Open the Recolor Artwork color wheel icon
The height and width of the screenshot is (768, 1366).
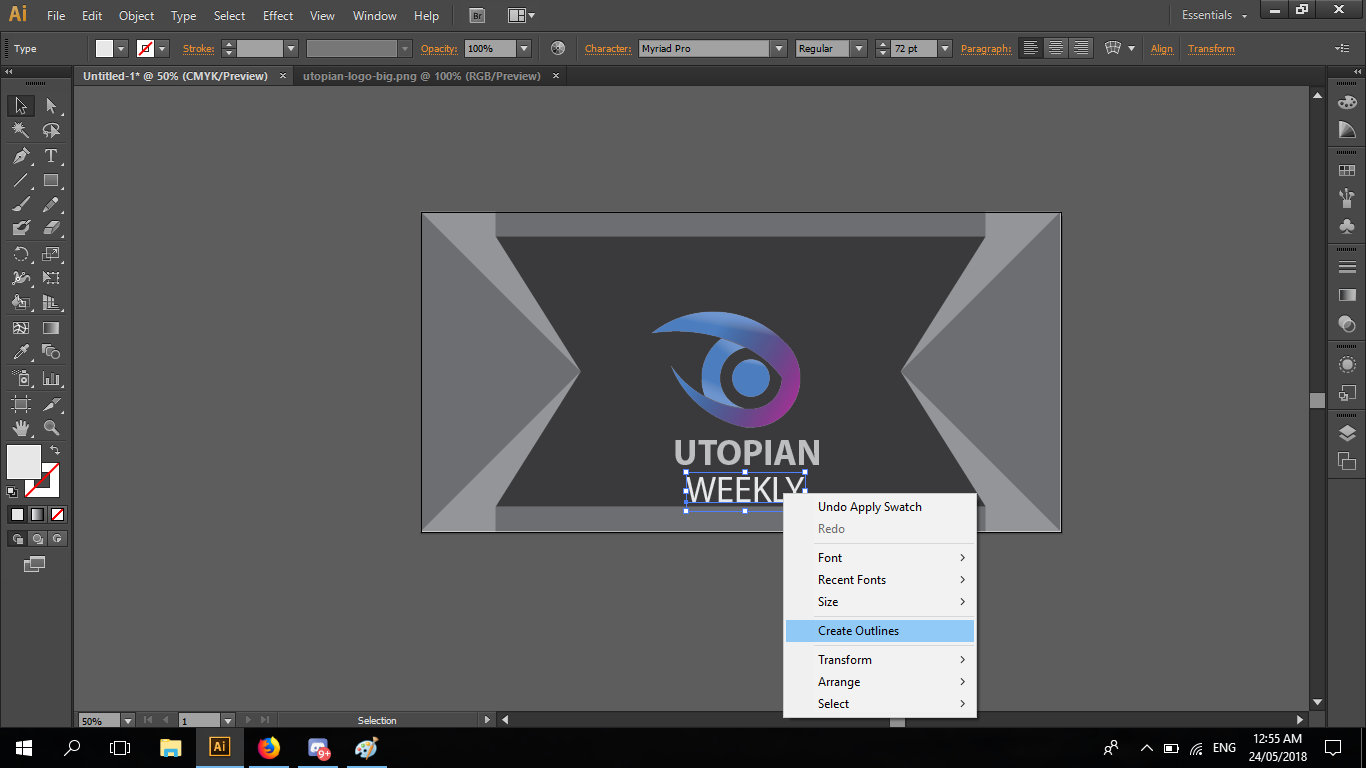(x=558, y=48)
